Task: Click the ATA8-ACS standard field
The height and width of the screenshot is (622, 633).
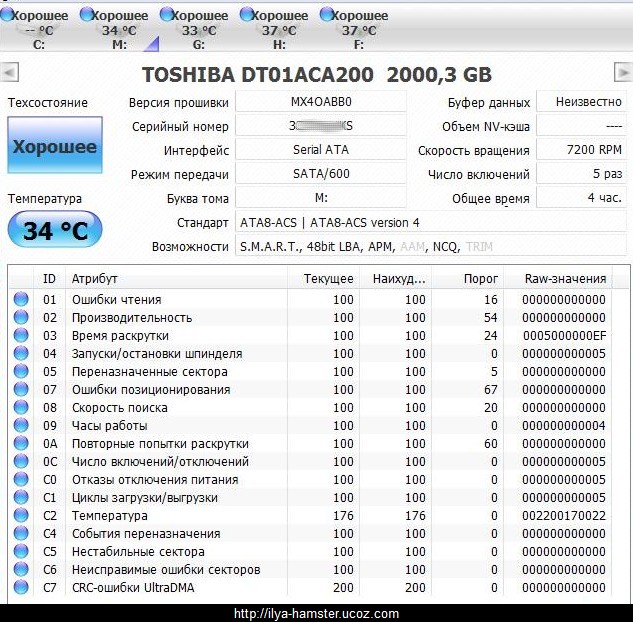Action: [431, 222]
